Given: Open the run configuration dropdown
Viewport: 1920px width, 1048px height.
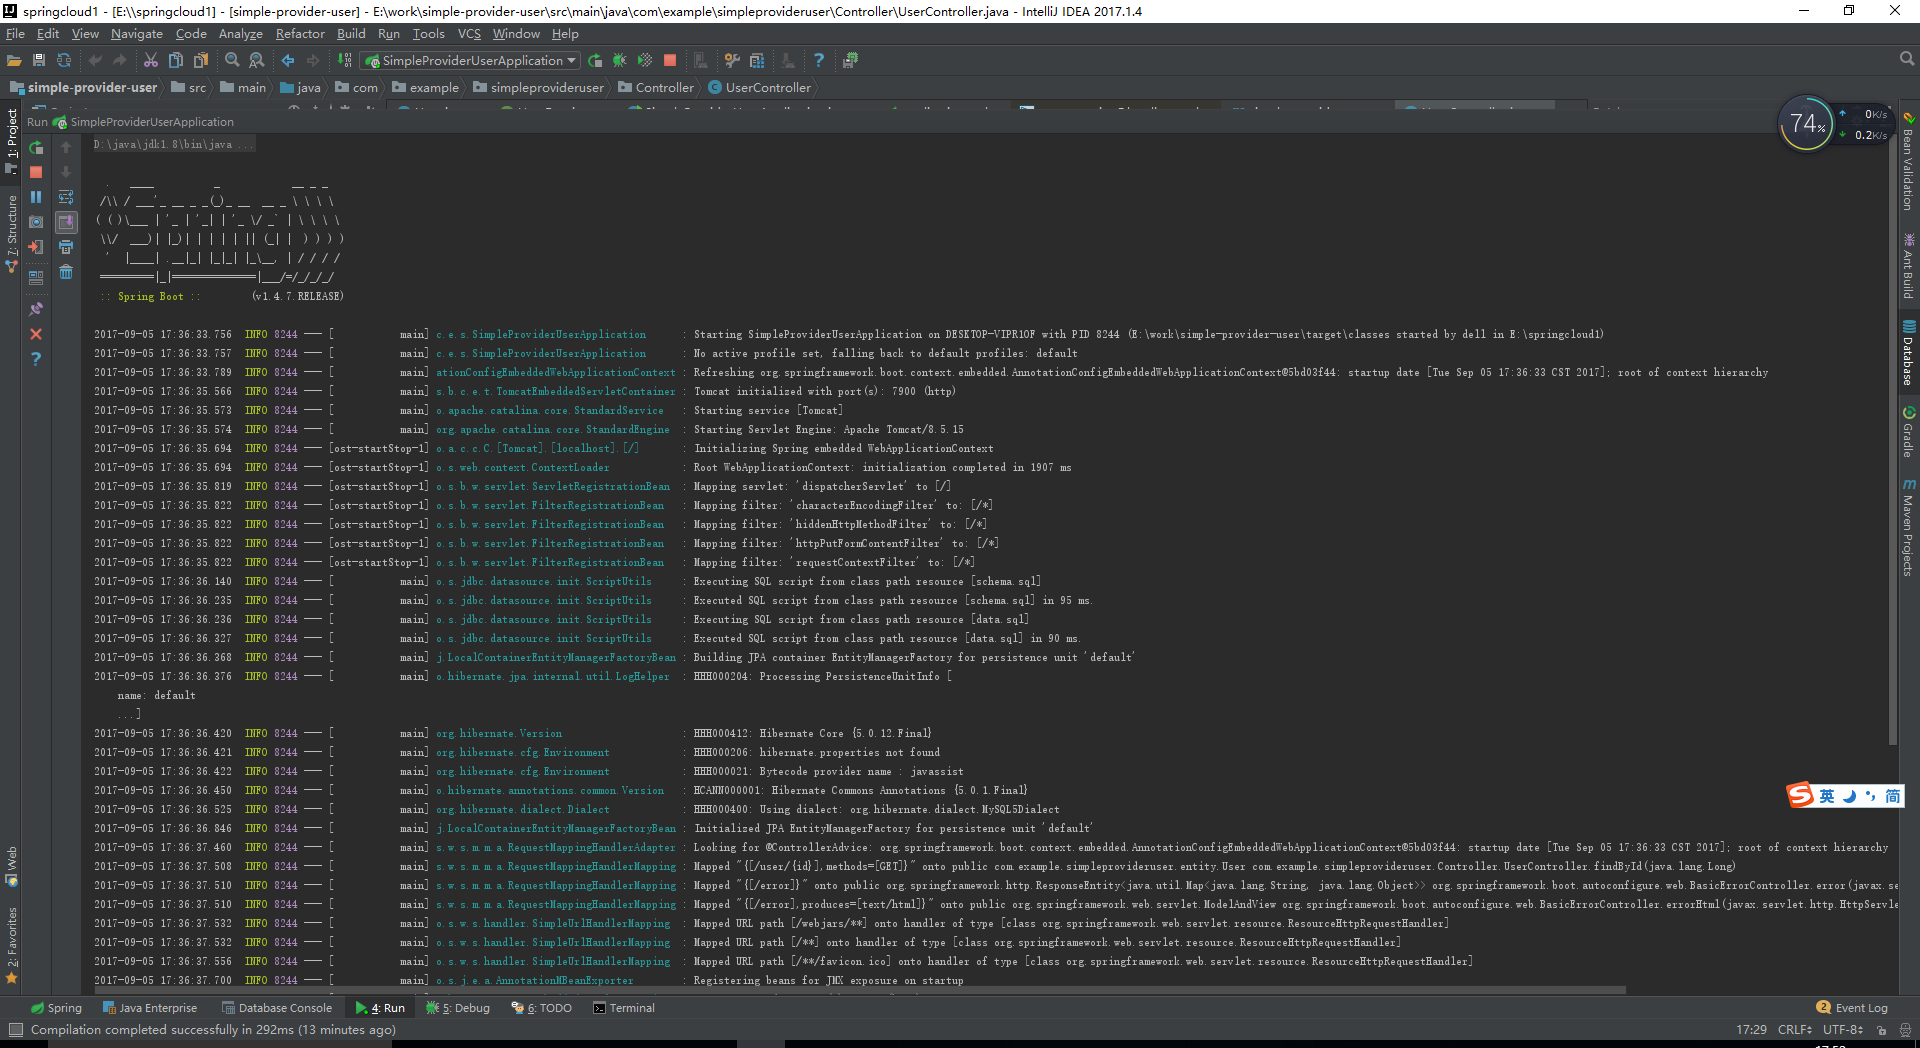Looking at the screenshot, I should [x=470, y=61].
